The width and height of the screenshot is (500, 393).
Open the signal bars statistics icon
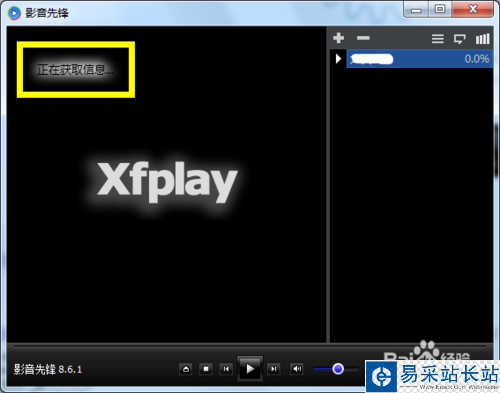pyautogui.click(x=483, y=39)
